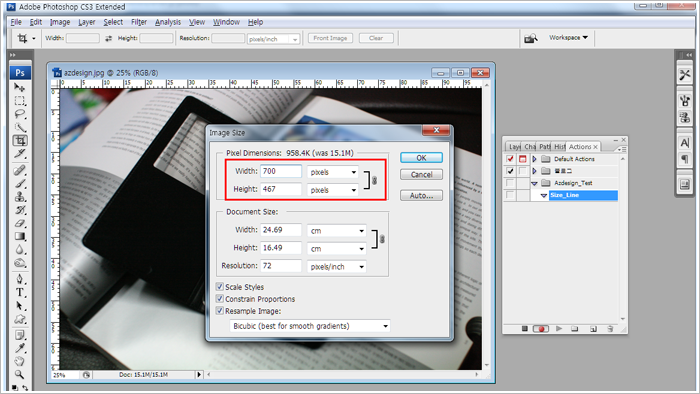Open Resolution pixels/inch dropdown in dialog
Screen dimensions: 700x394
coord(337,266)
